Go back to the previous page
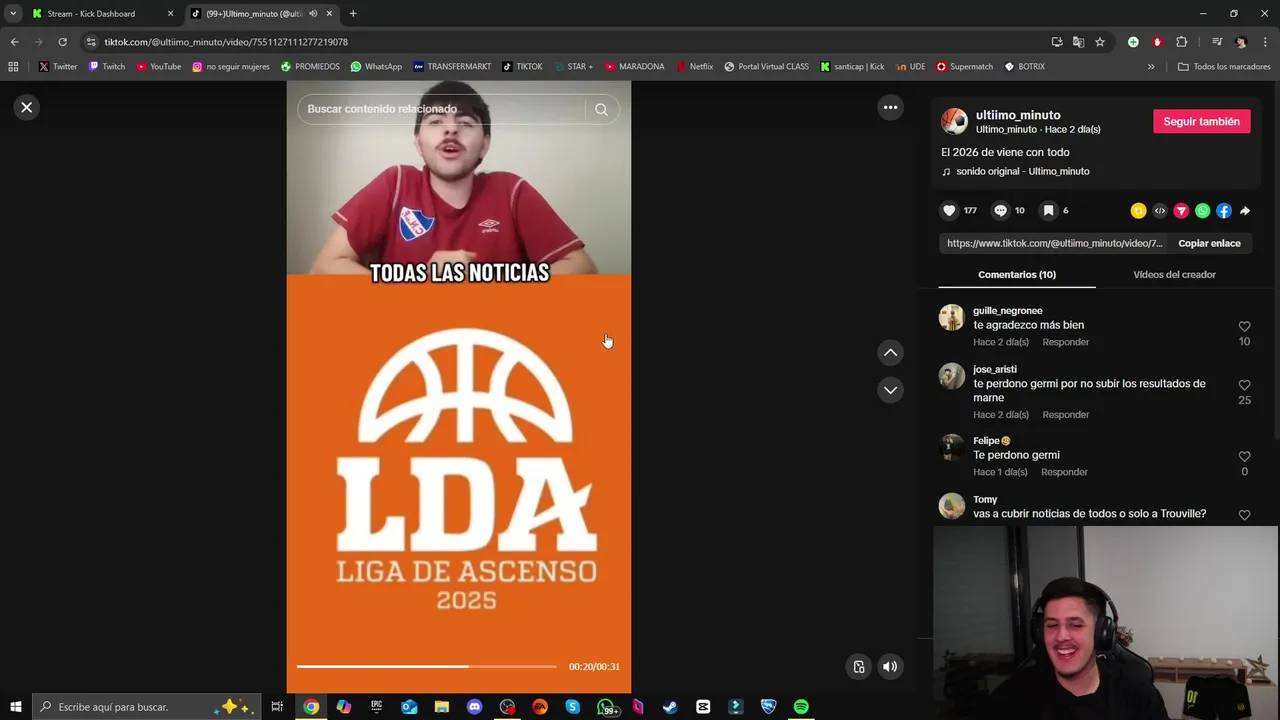This screenshot has height=720, width=1280. click(14, 42)
